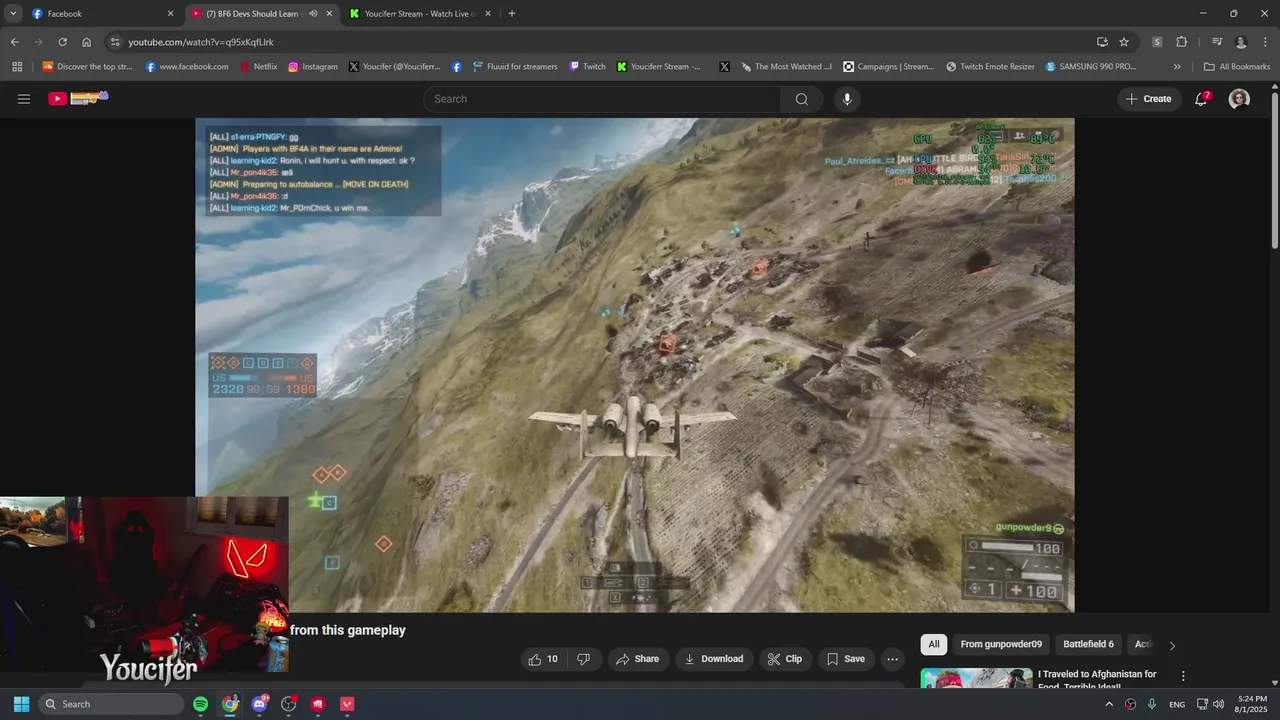Create a Clip of the video

[x=784, y=659]
